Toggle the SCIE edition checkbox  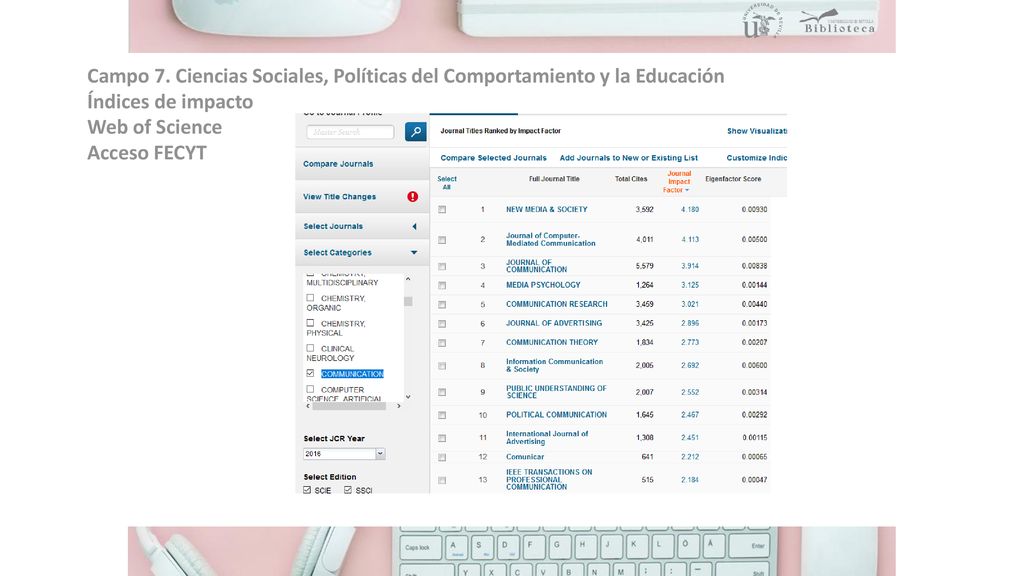click(307, 490)
